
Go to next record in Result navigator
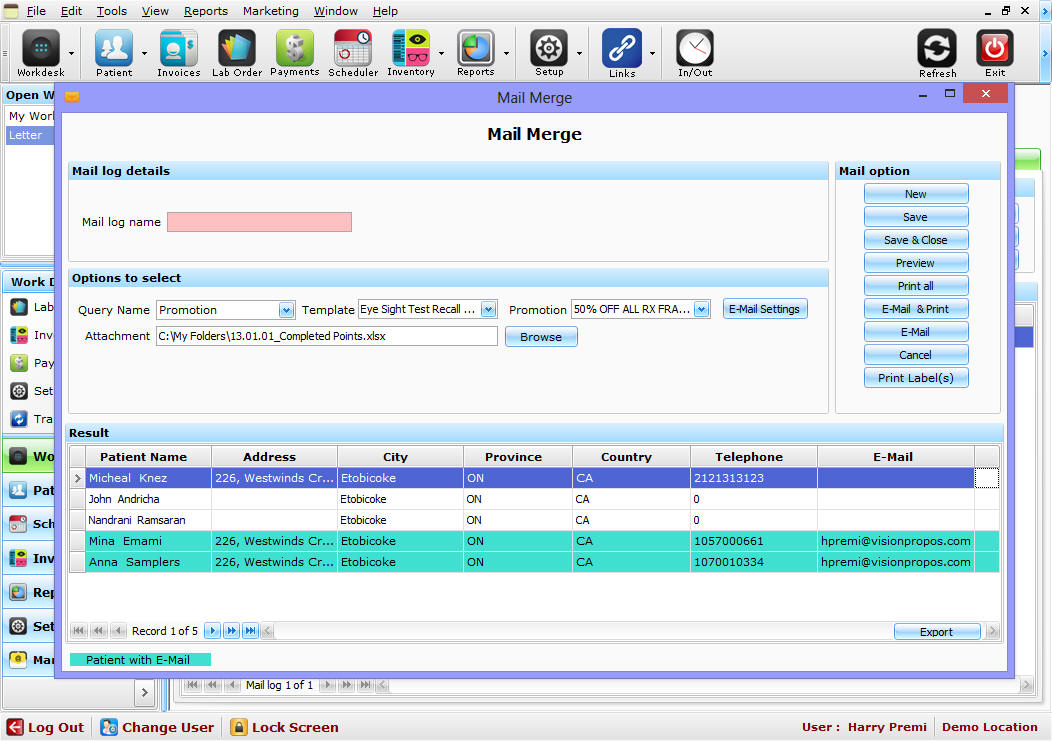[x=212, y=631]
